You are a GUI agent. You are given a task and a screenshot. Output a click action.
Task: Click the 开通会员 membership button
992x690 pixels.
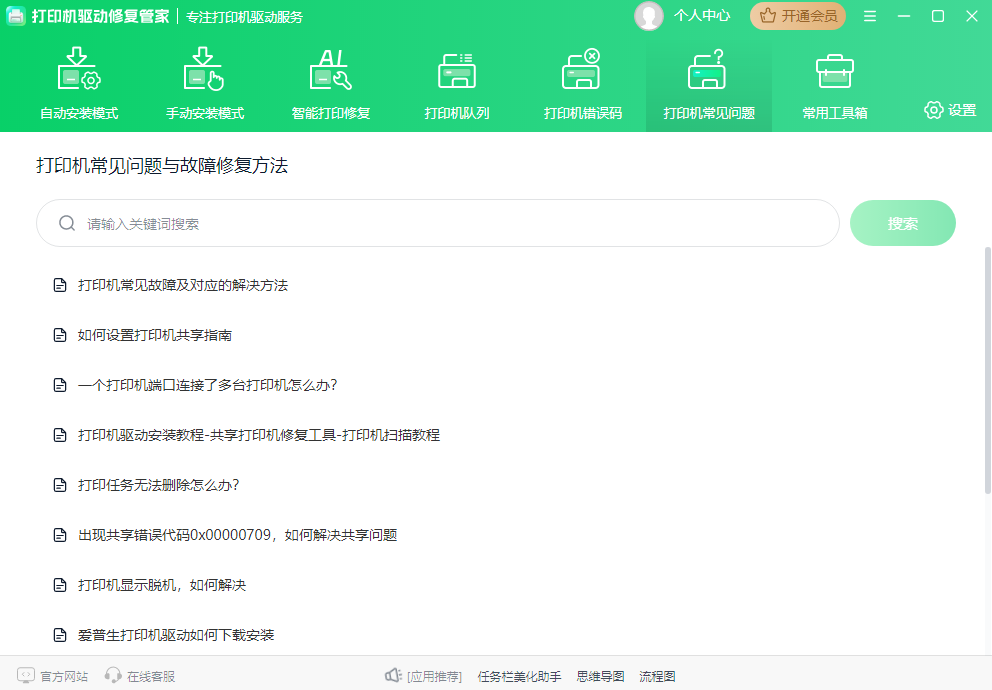[797, 16]
